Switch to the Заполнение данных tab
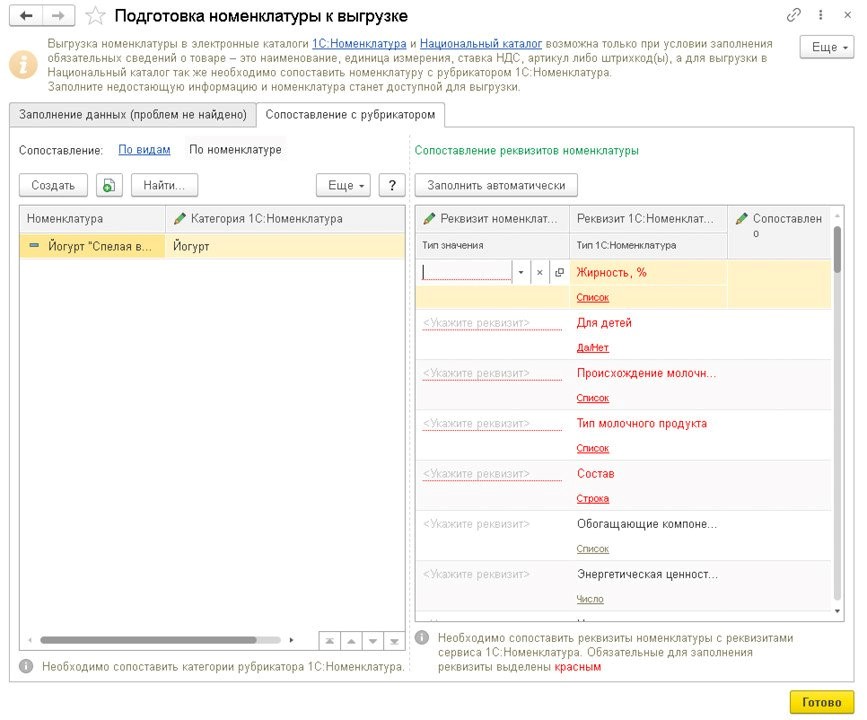Image resolution: width=867 pixels, height=720 pixels. (132, 115)
